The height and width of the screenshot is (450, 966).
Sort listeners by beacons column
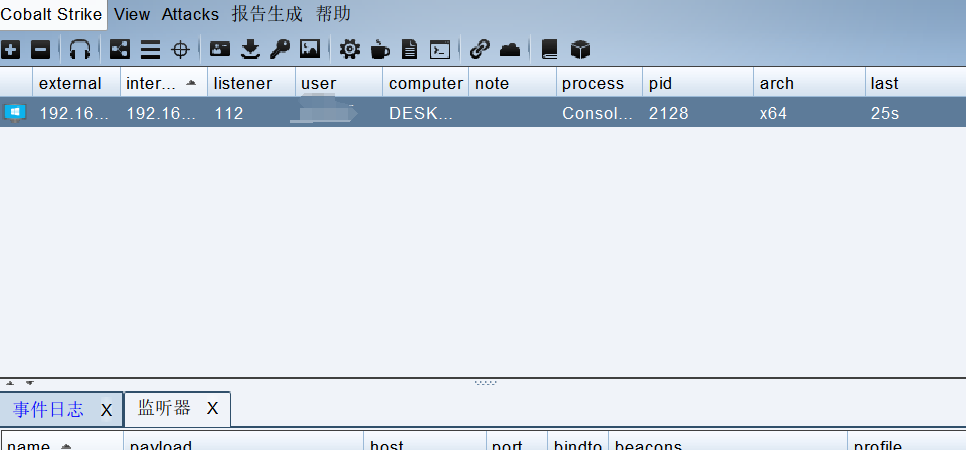pos(728,443)
